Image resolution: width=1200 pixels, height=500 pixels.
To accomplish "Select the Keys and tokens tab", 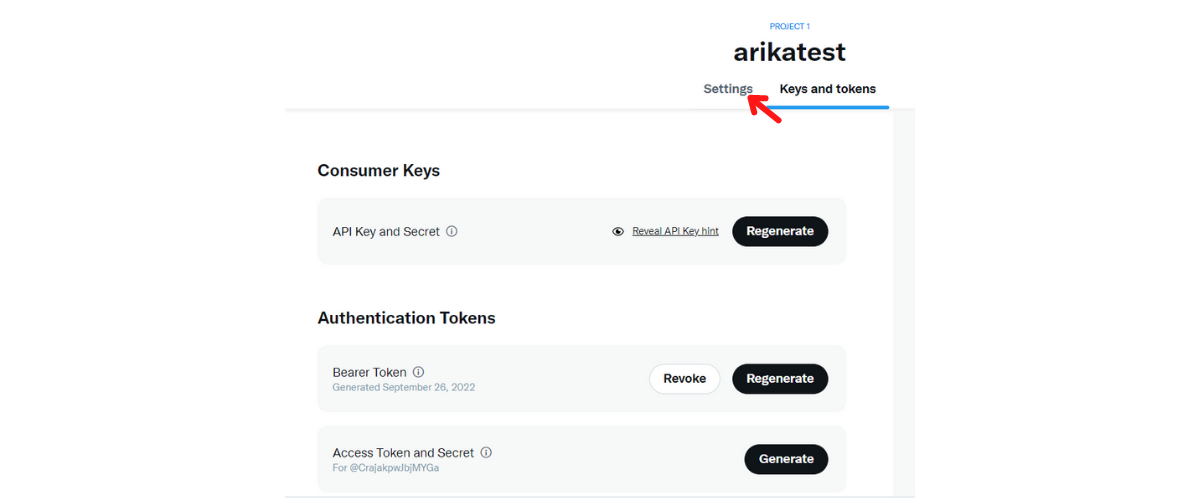I will click(827, 89).
